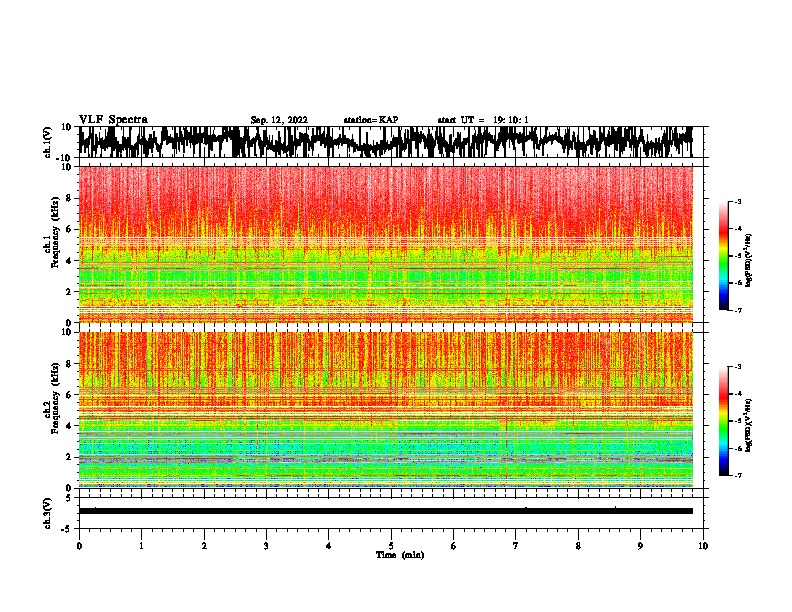
Task: Click time axis tick label "2"
Action: click(204, 546)
